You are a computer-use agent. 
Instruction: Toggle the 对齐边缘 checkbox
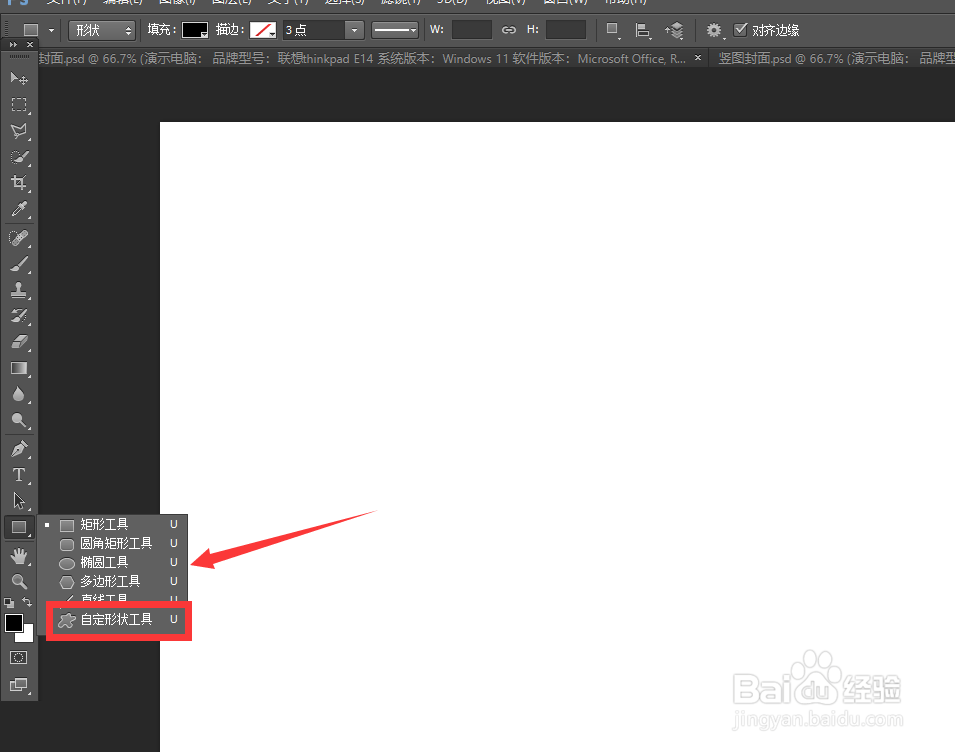(741, 29)
